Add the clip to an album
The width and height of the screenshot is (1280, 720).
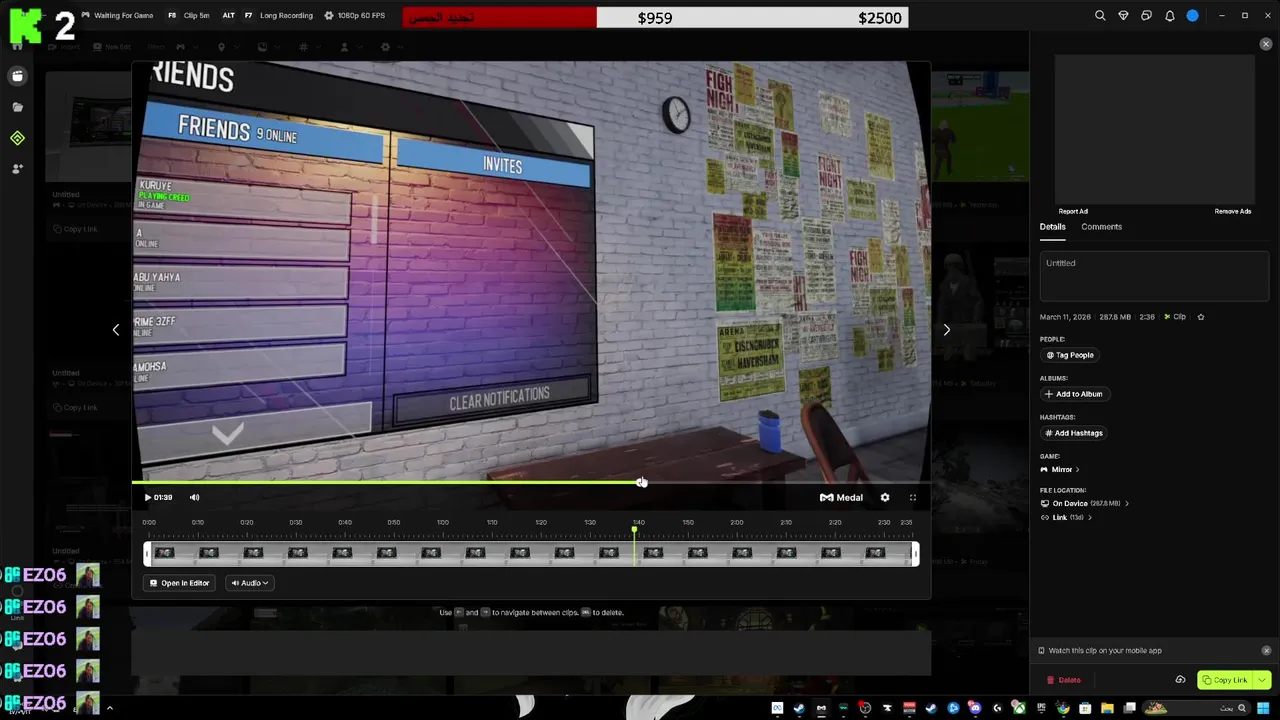1073,394
